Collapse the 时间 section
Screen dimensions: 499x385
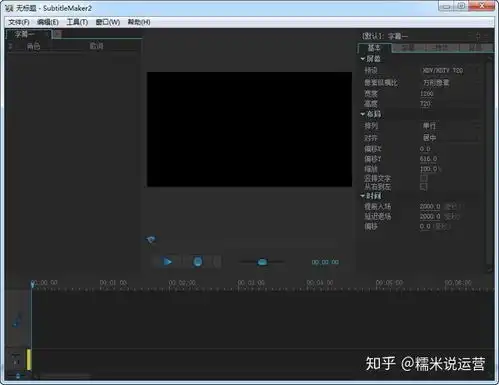click(363, 196)
